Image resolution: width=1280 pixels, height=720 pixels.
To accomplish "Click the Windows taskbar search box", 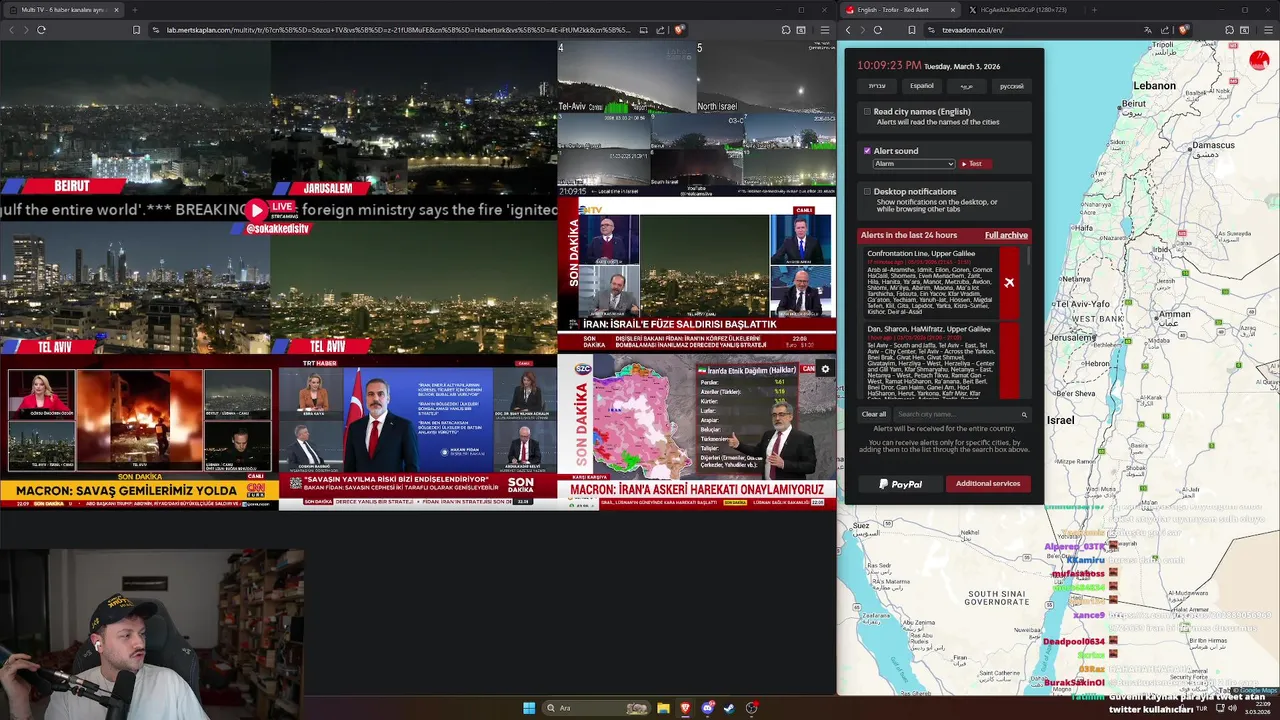I will (597, 708).
